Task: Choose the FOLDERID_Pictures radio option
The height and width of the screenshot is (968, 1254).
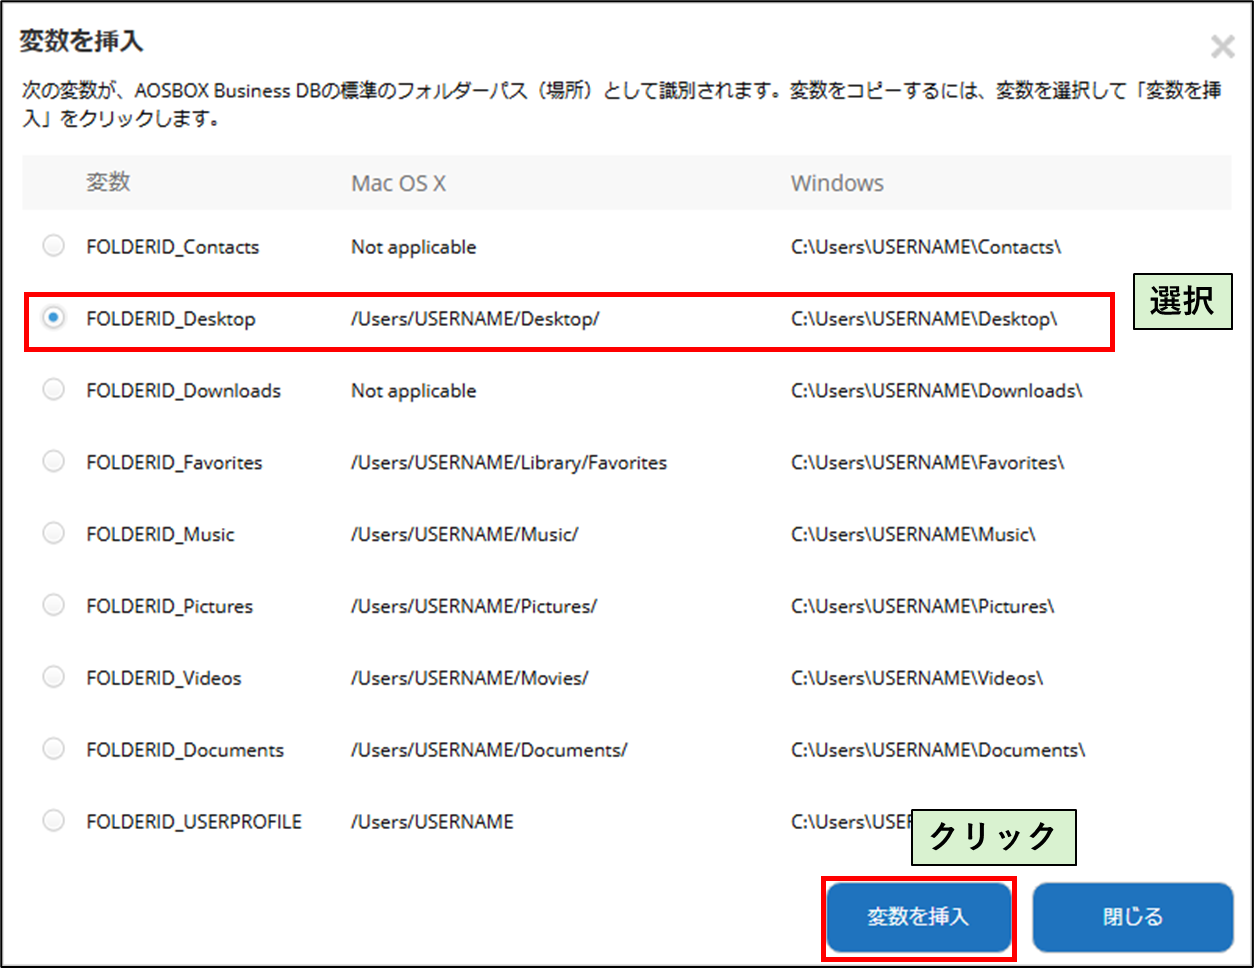Action: pyautogui.click(x=54, y=606)
